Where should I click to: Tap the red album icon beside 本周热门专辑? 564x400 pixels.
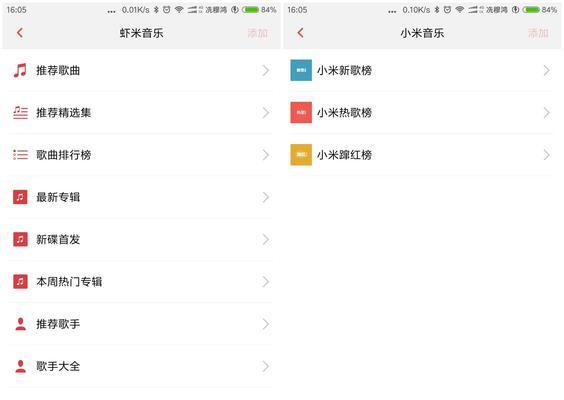(x=20, y=282)
